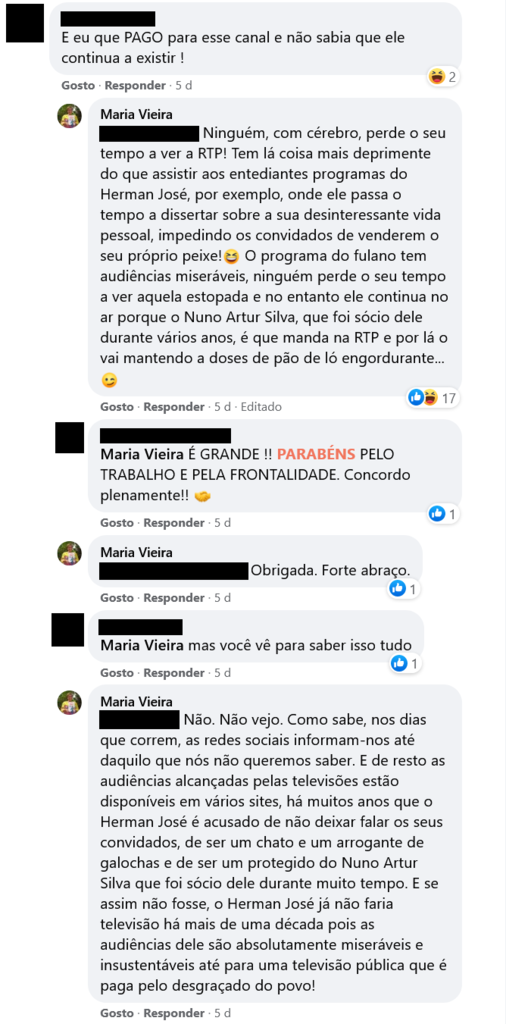
Task: Like Maria Vieira's comment marked Editado
Action: 116,407
